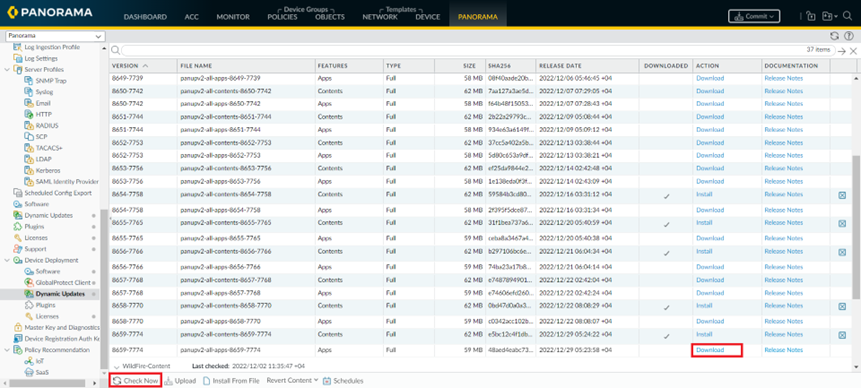
Task: Open Master Key and Diagnostics
Action: 62,327
